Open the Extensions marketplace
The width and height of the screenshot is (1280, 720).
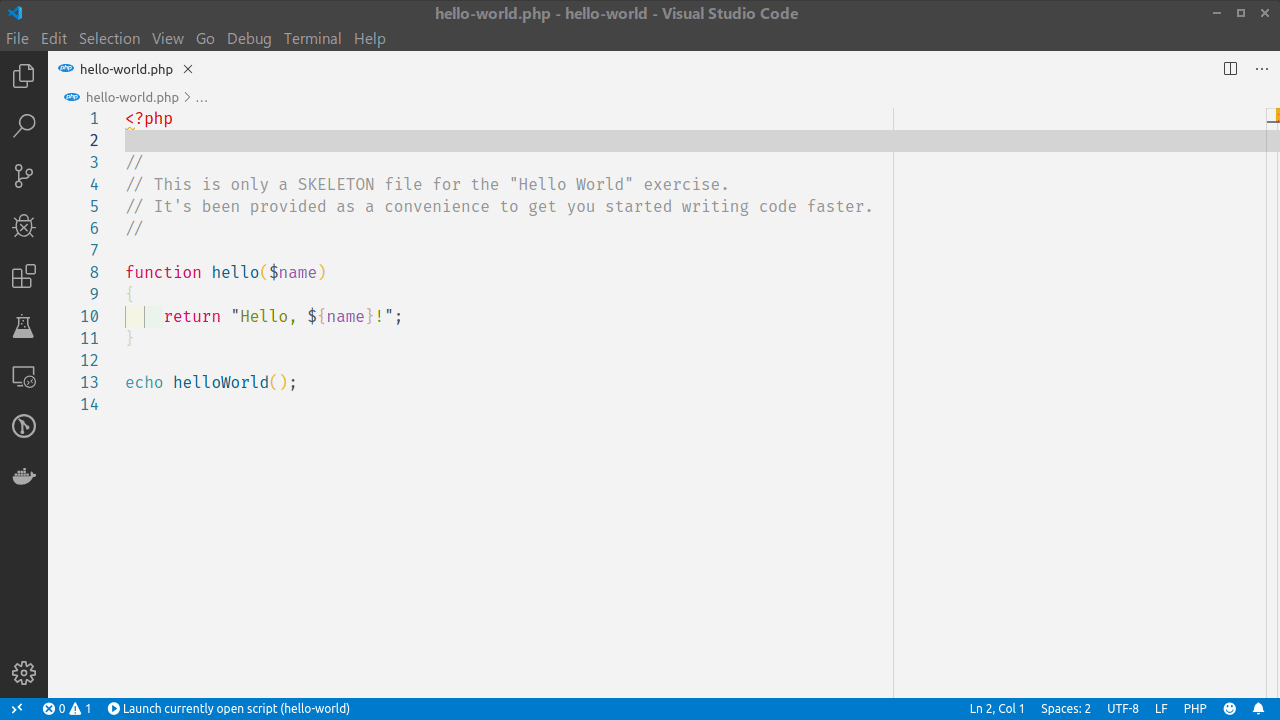point(23,276)
